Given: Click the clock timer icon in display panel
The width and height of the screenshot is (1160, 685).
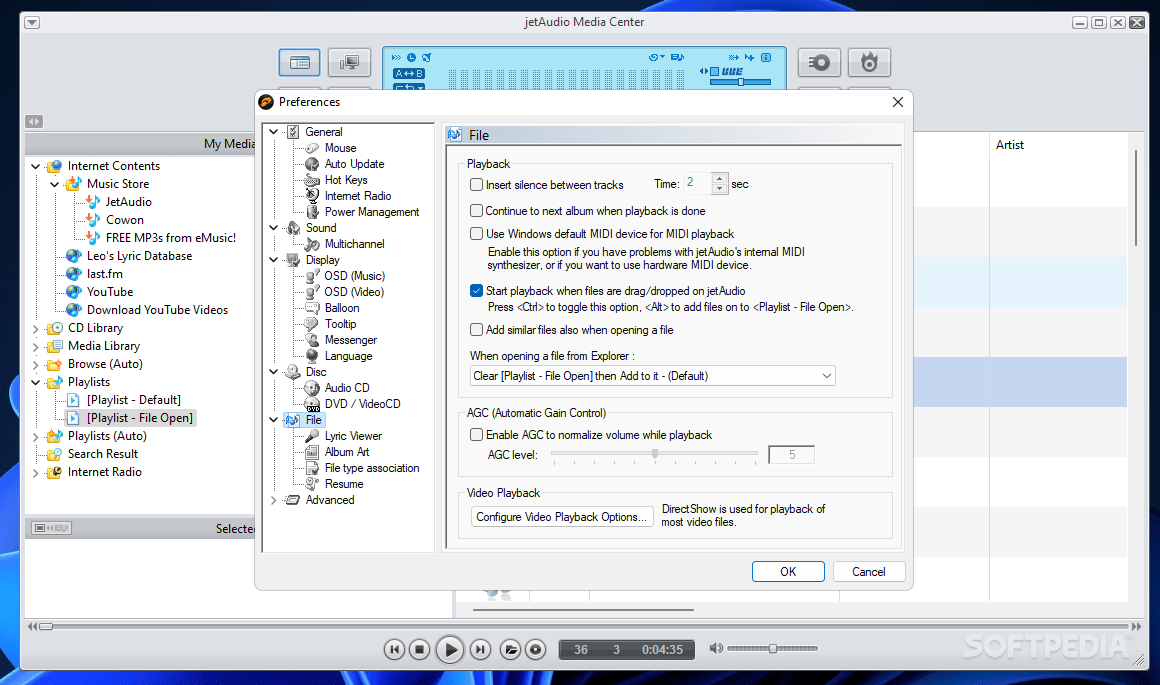Looking at the screenshot, I should [411, 57].
